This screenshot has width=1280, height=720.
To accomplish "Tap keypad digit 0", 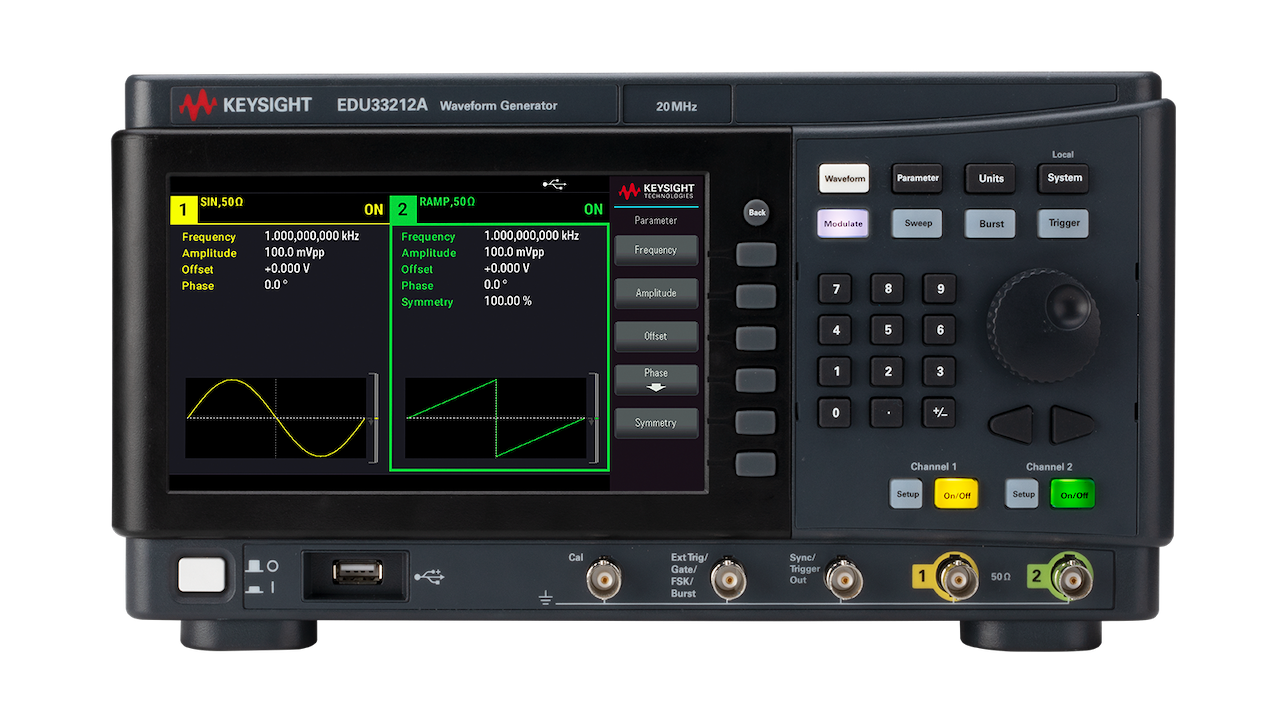I will click(x=836, y=412).
